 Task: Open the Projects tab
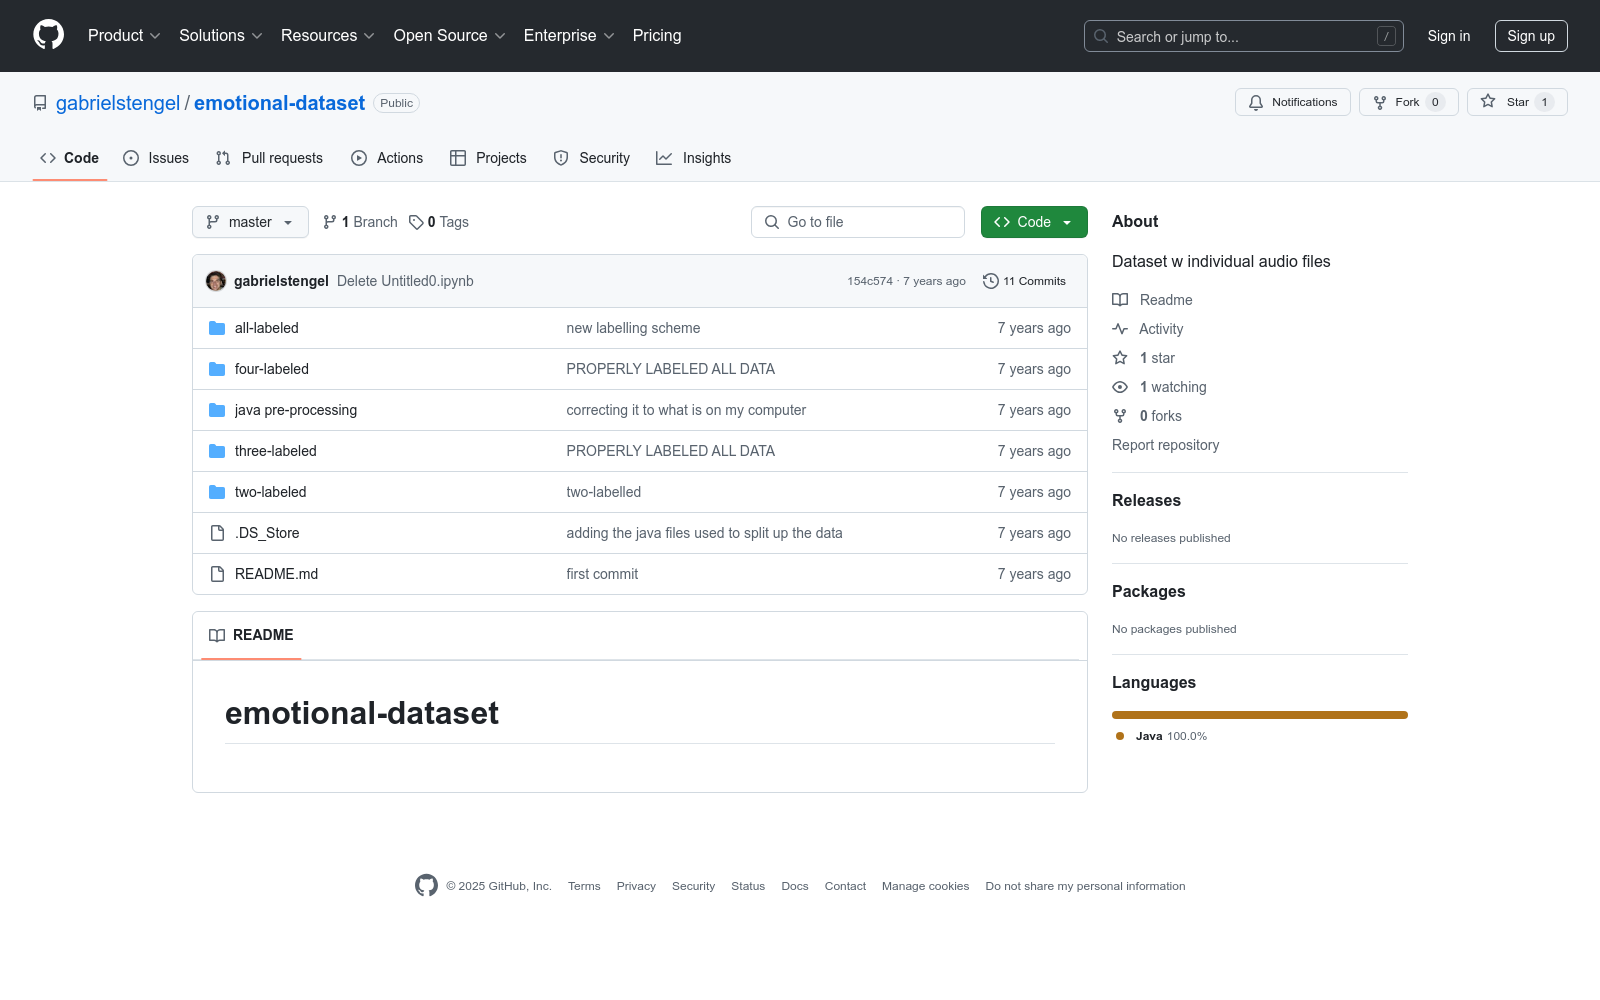(x=488, y=158)
